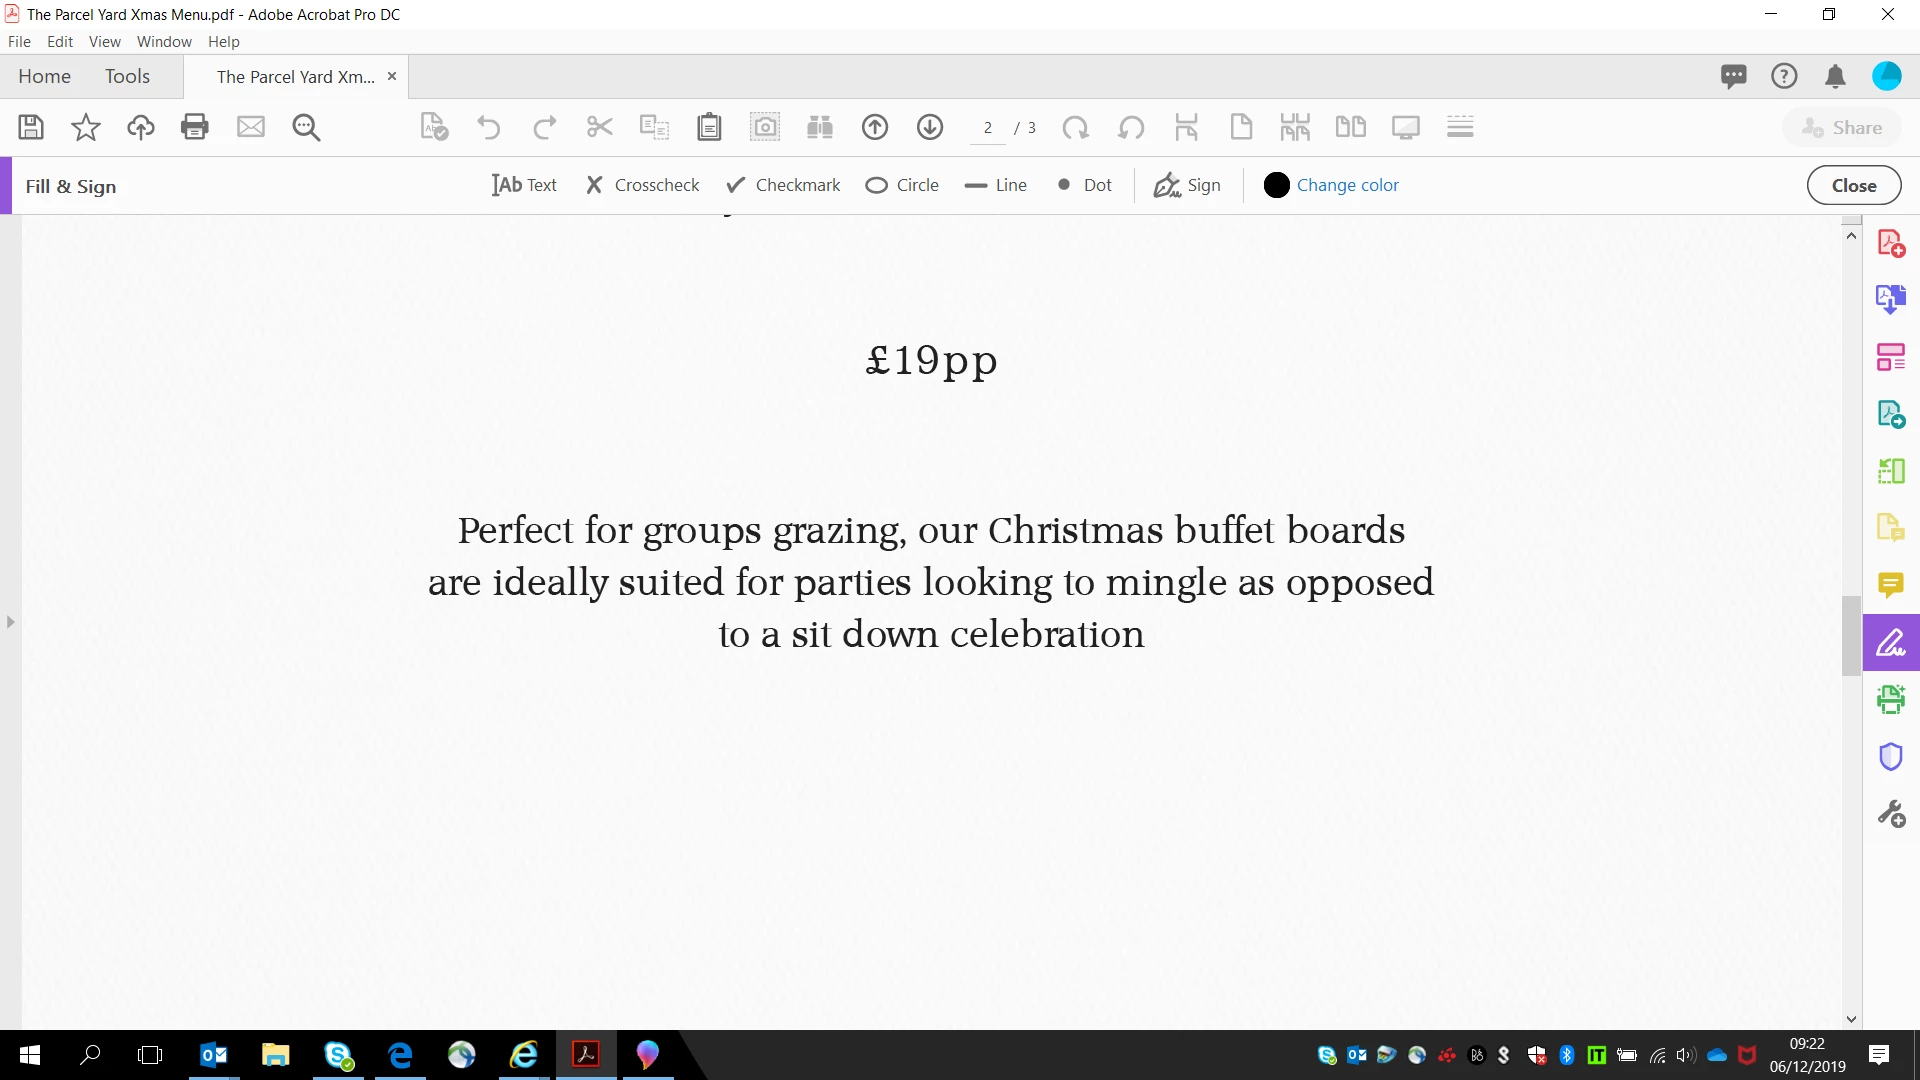Click the Save file icon
This screenshot has width=1920, height=1080.
pos(31,127)
